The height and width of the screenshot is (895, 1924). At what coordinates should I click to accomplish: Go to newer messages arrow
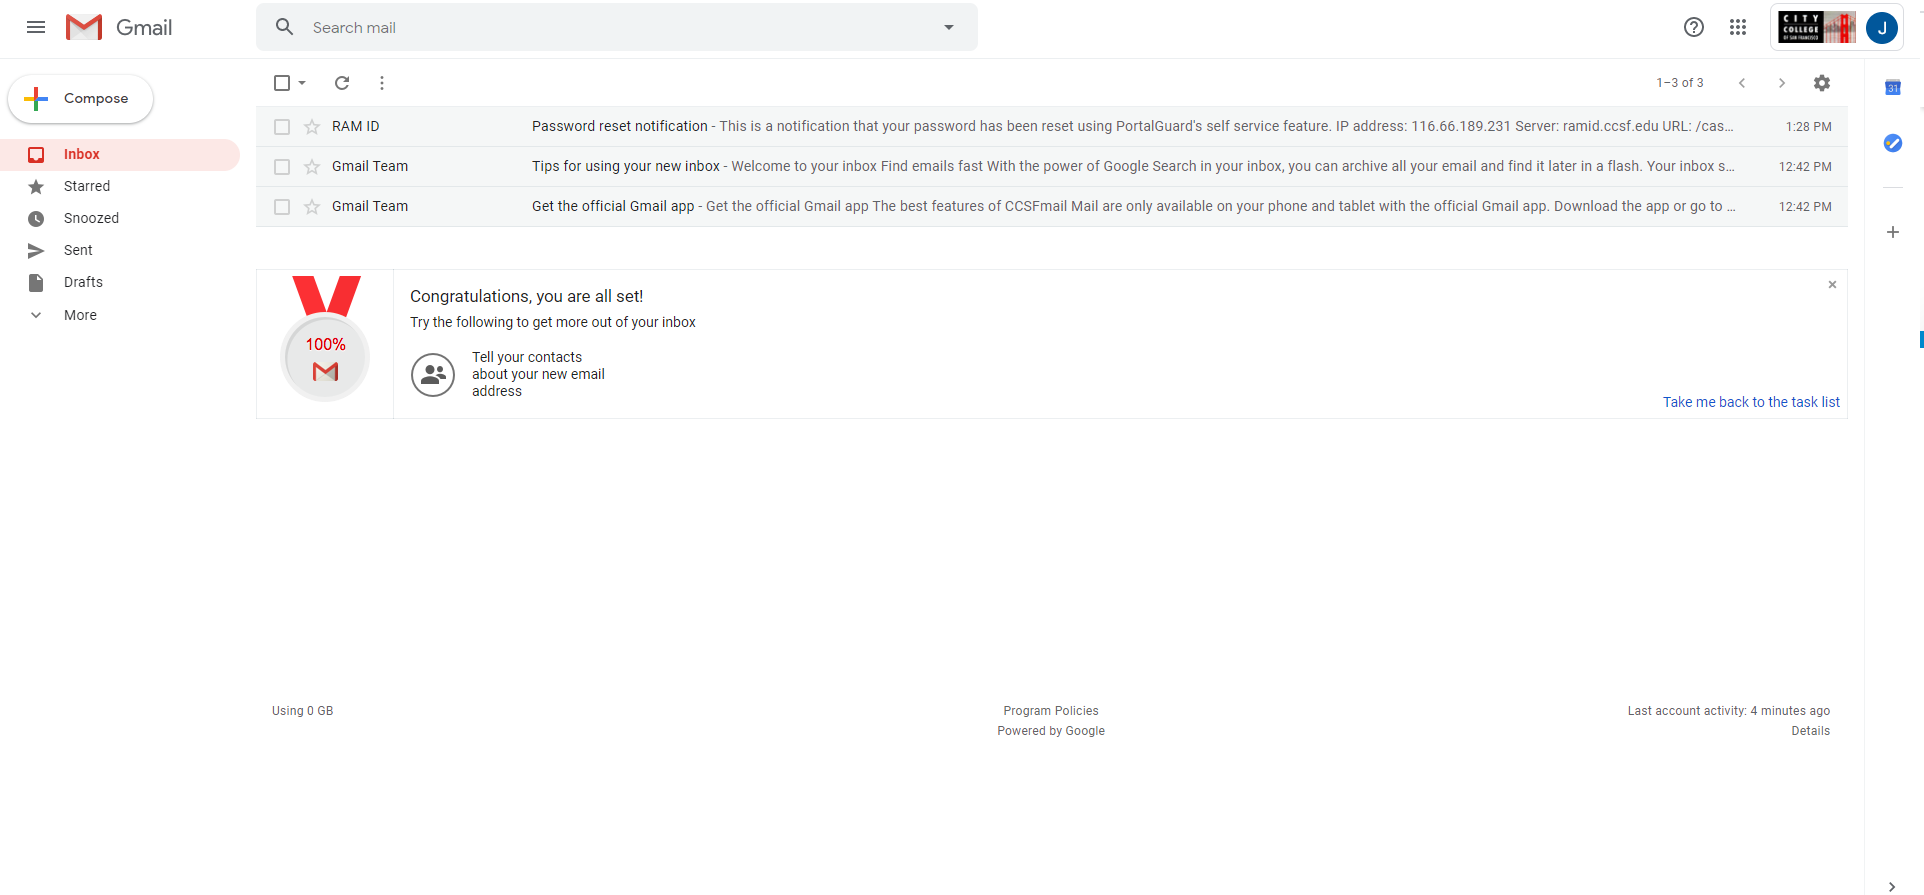pos(1742,83)
